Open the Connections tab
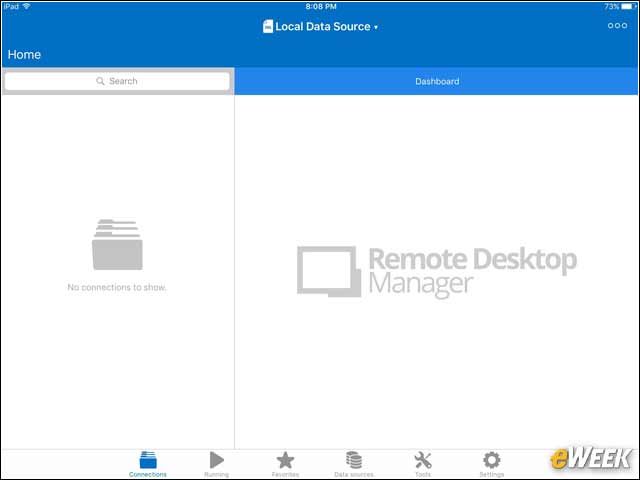The height and width of the screenshot is (480, 640). coord(148,464)
